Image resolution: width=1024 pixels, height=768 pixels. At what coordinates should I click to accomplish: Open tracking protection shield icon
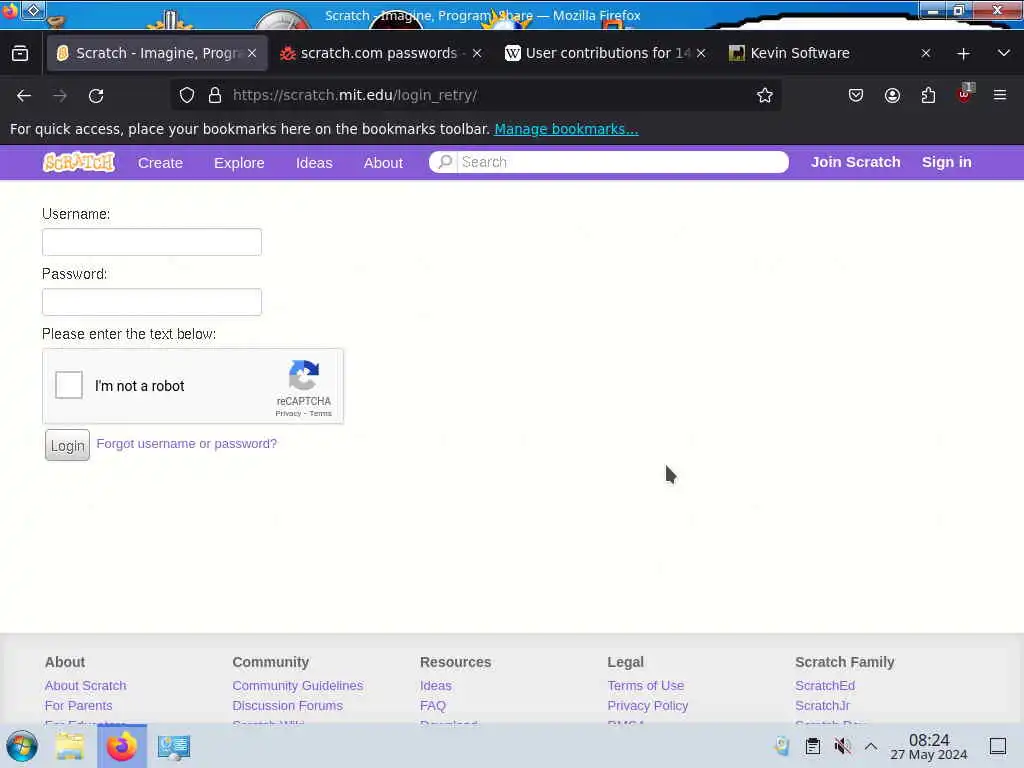[x=187, y=95]
